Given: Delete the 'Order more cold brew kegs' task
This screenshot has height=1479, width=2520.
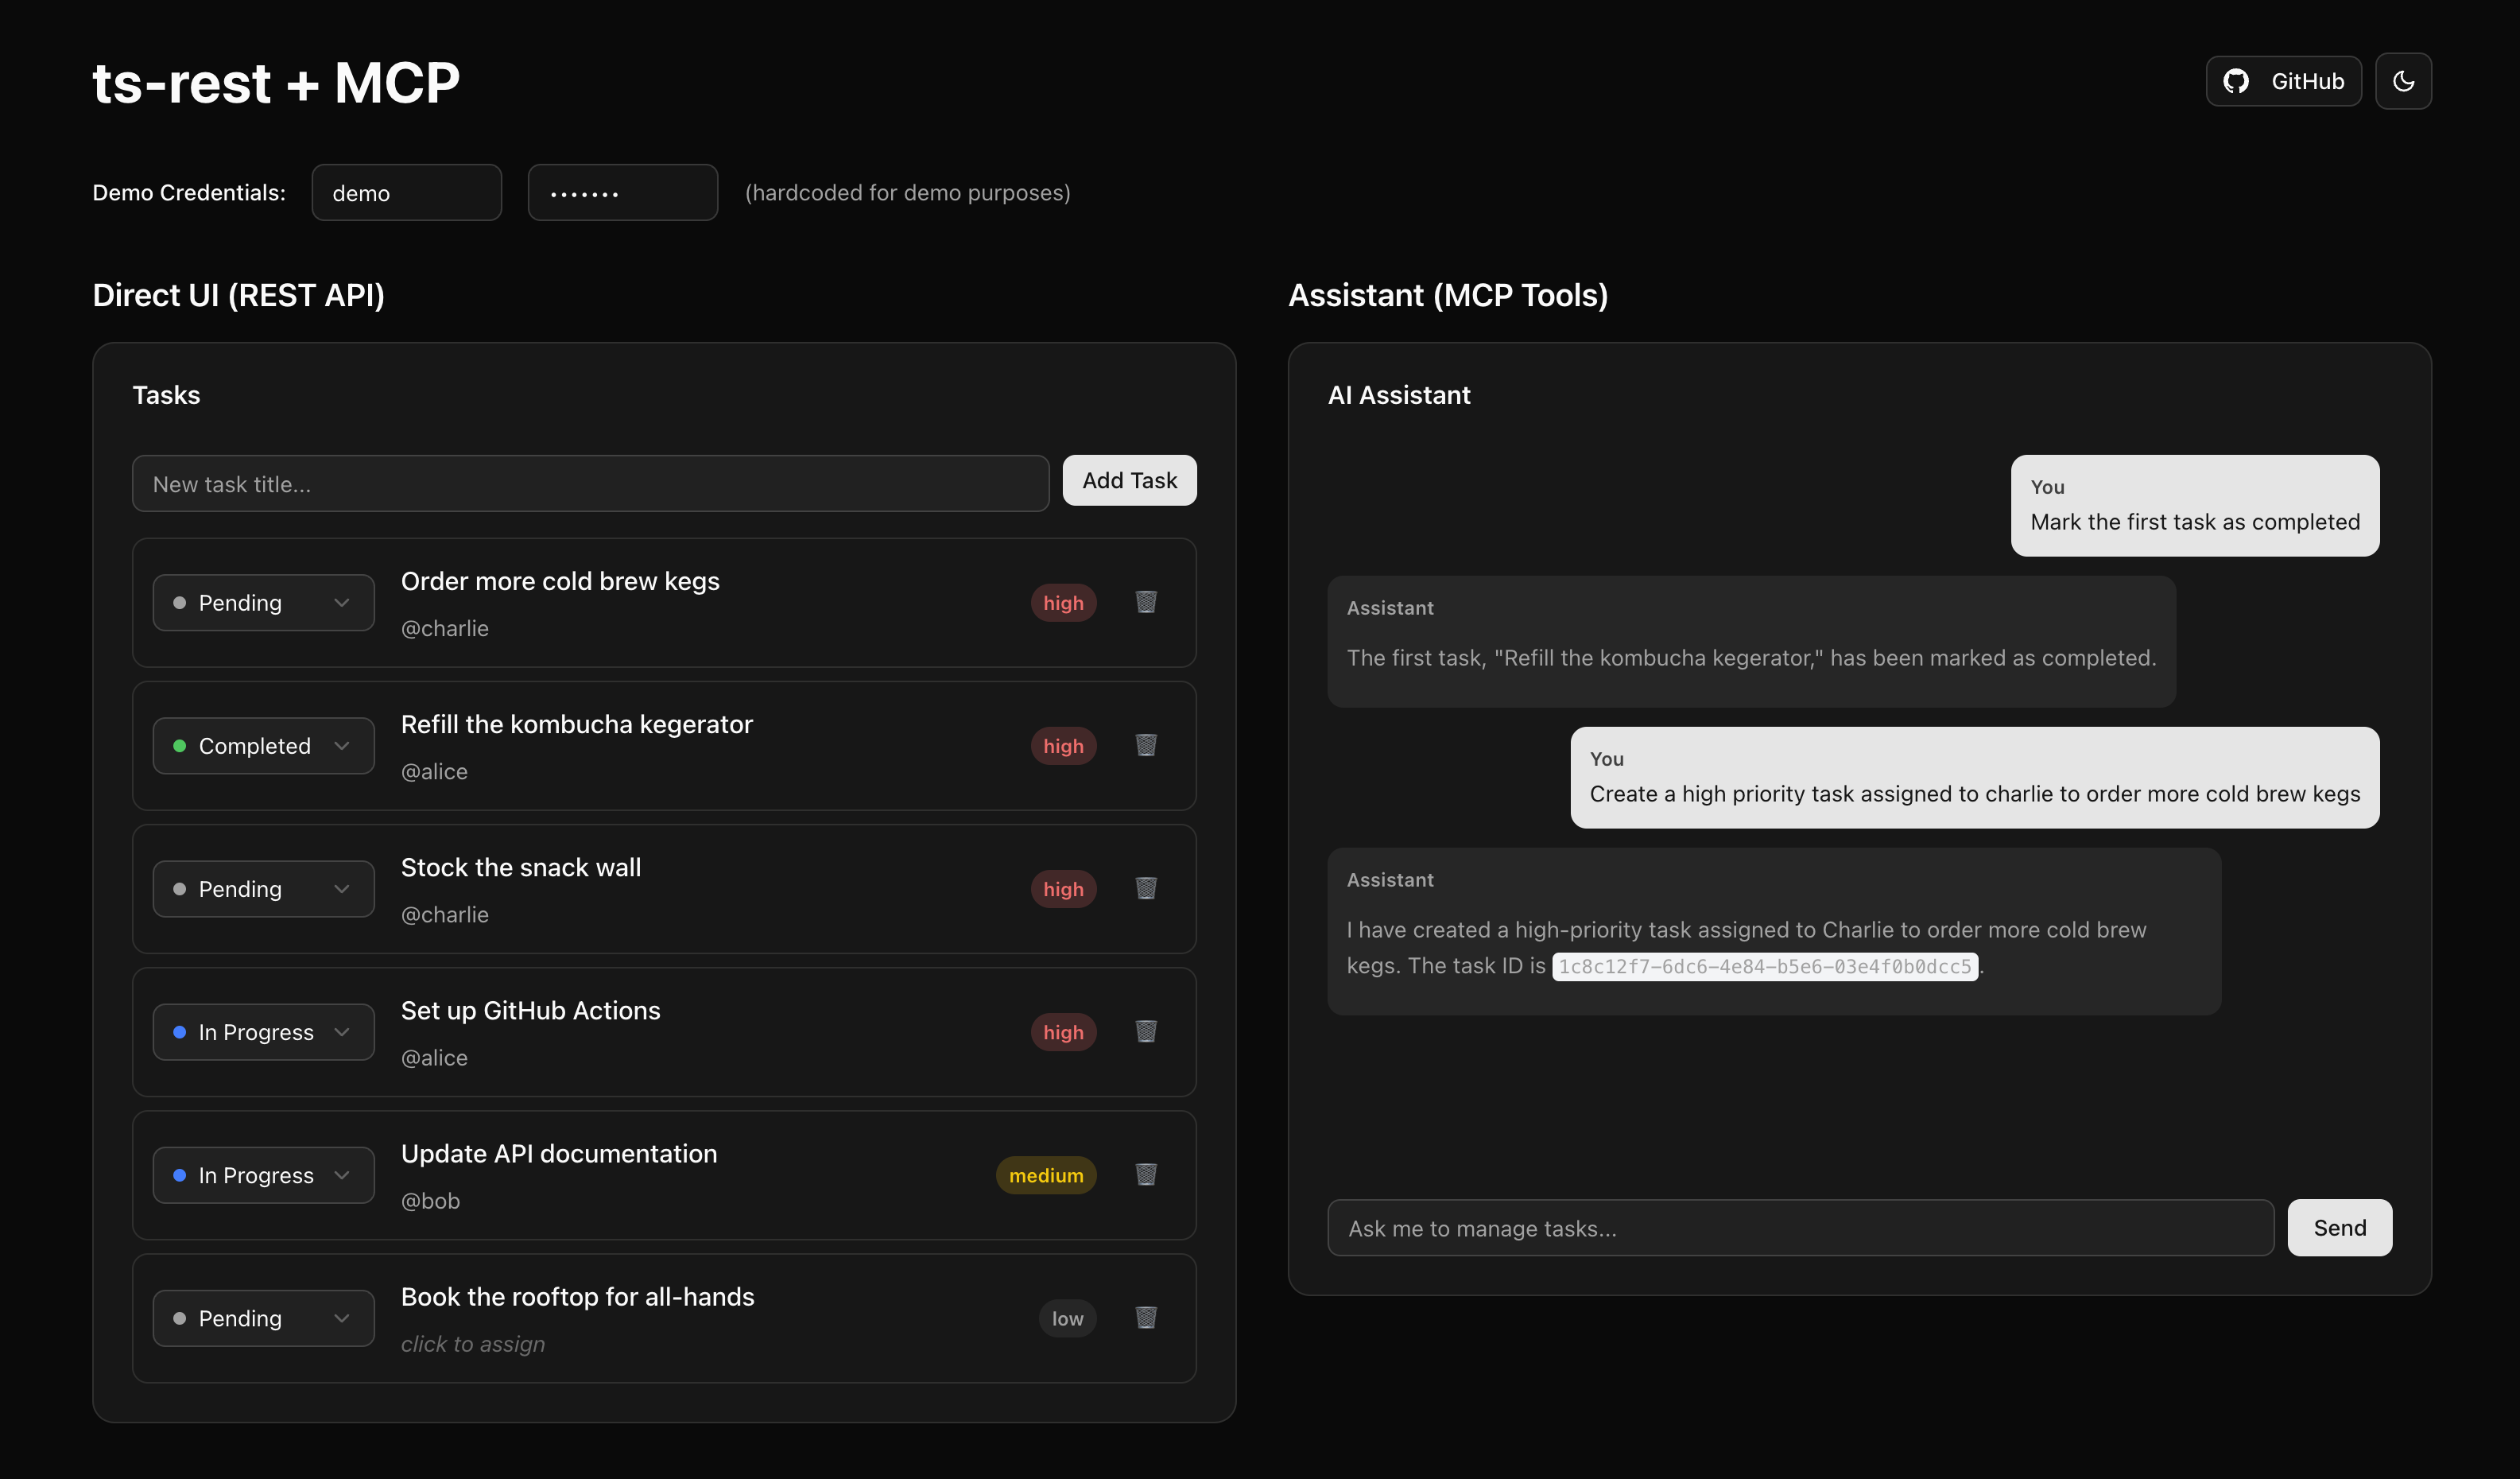Looking at the screenshot, I should (x=1146, y=602).
